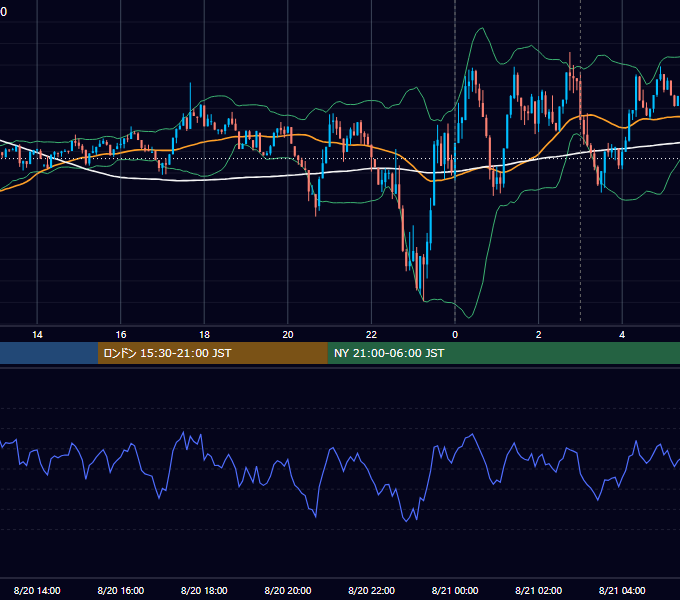Click hour label 22 on price chart axis
This screenshot has width=680, height=600.
[x=371, y=335]
